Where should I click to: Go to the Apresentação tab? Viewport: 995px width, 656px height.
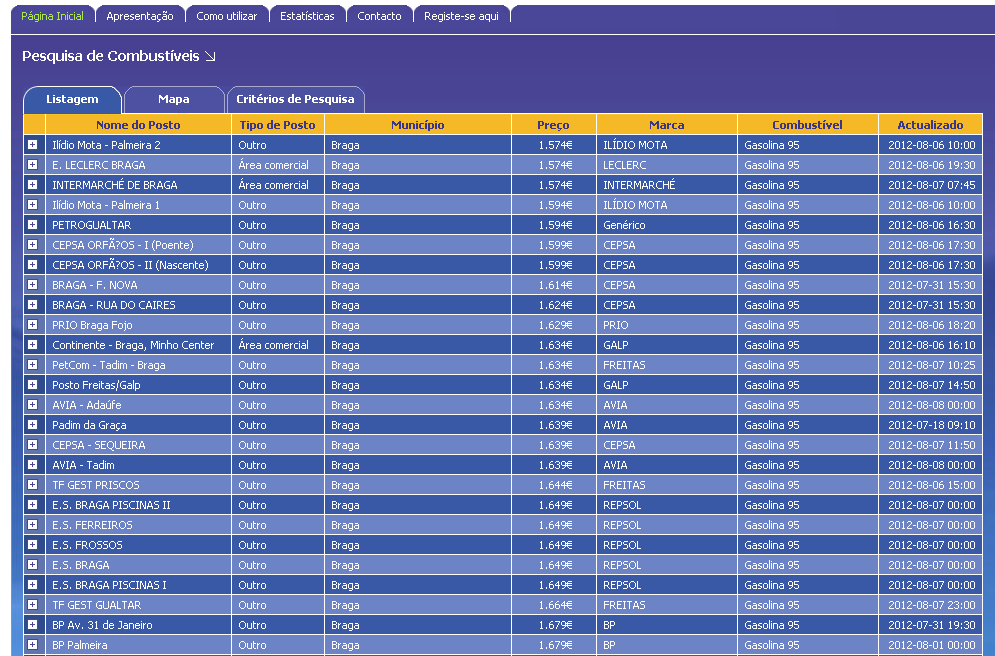(x=140, y=16)
